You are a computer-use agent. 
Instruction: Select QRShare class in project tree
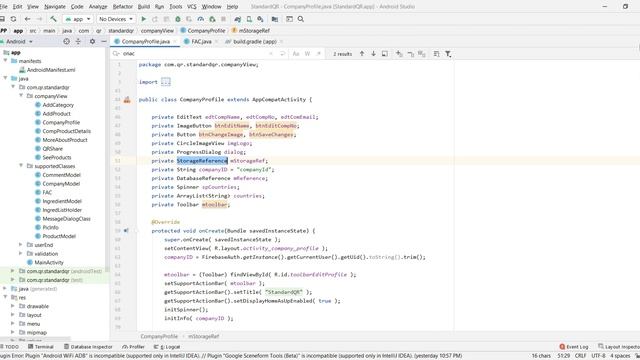click(x=53, y=149)
